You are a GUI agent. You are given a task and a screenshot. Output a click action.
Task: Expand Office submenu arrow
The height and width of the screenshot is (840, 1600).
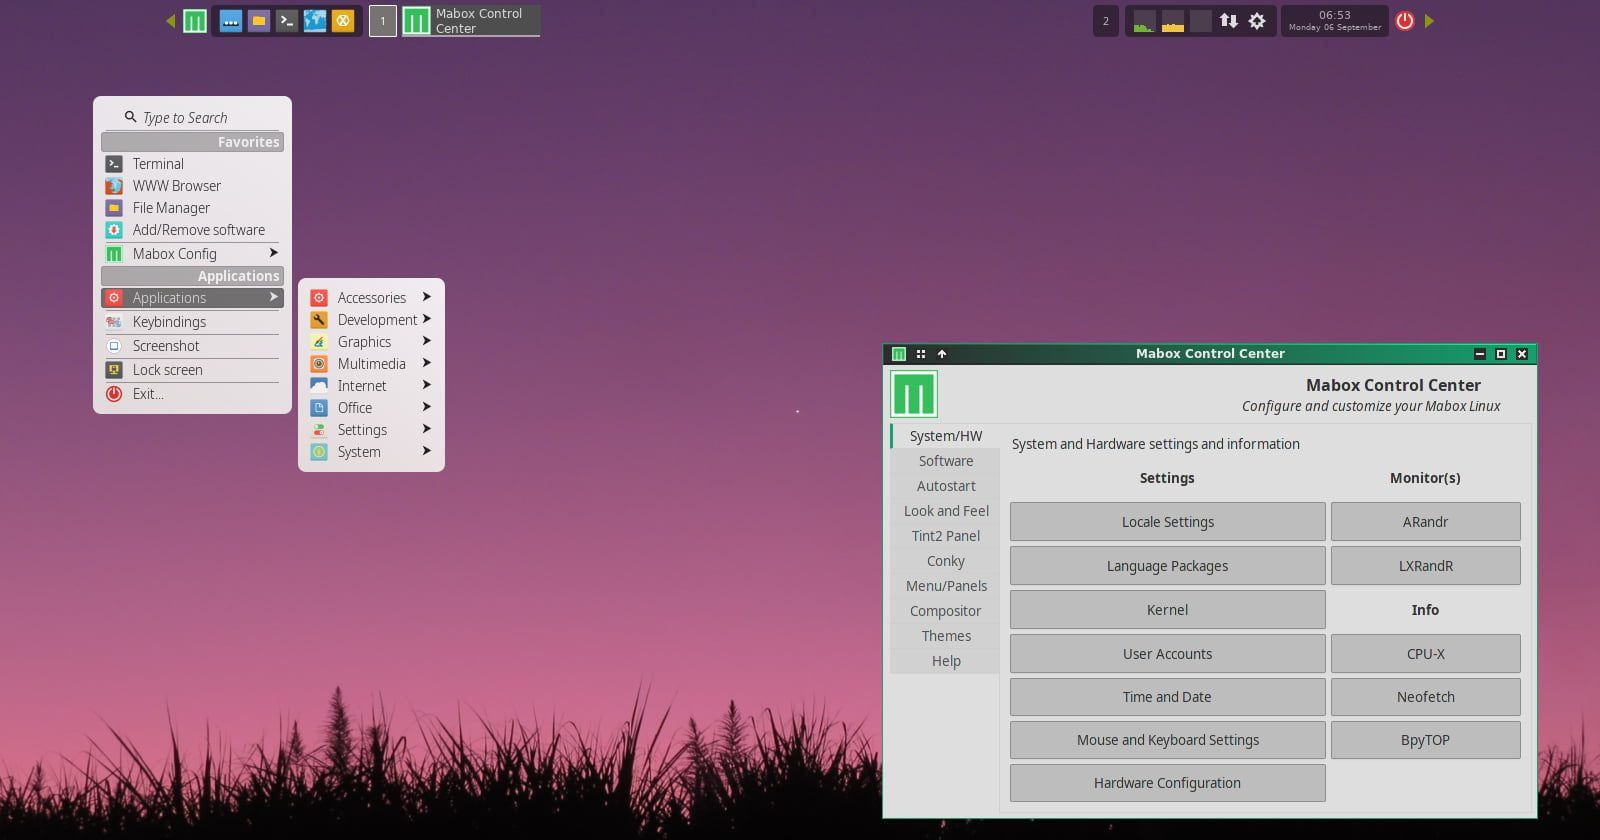pyautogui.click(x=427, y=407)
